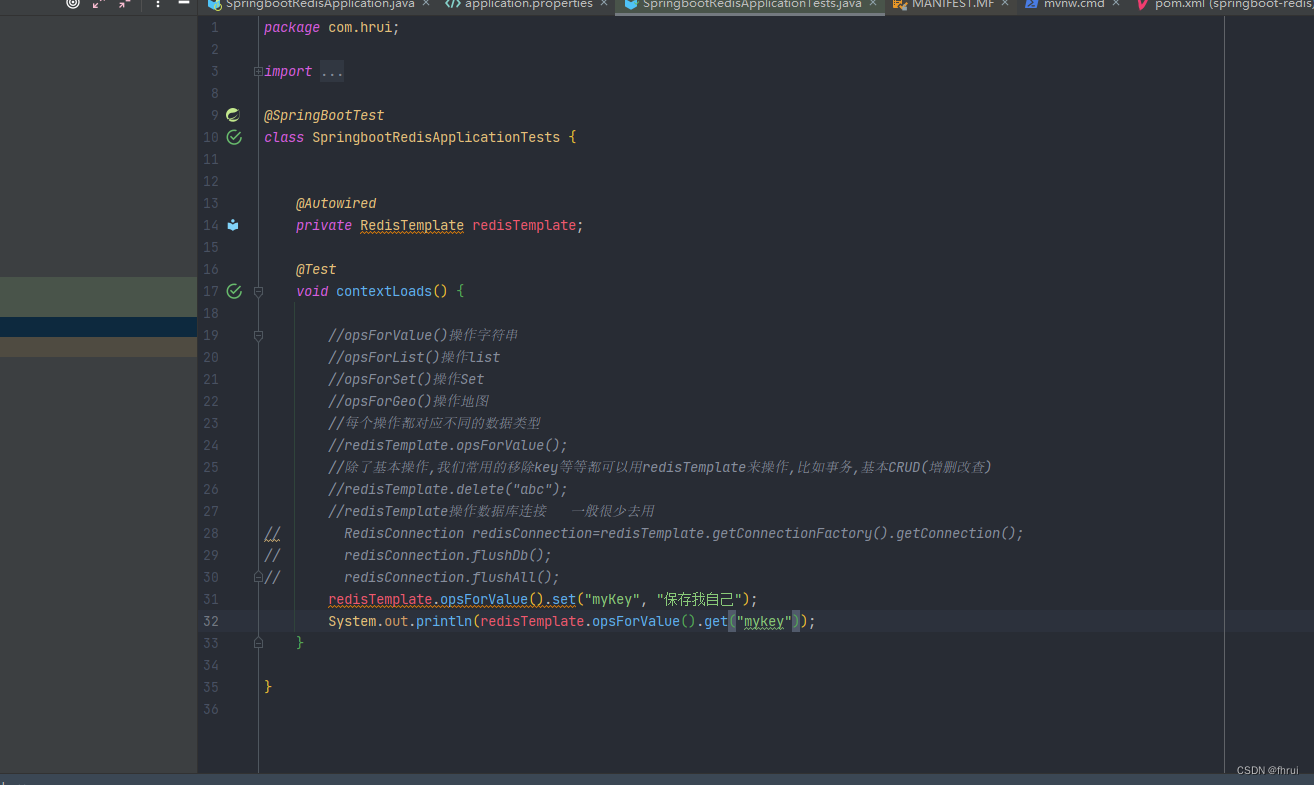Run contextLoads via the gutter icon on line 17
Screen dimensions: 1314x785
coord(233,291)
